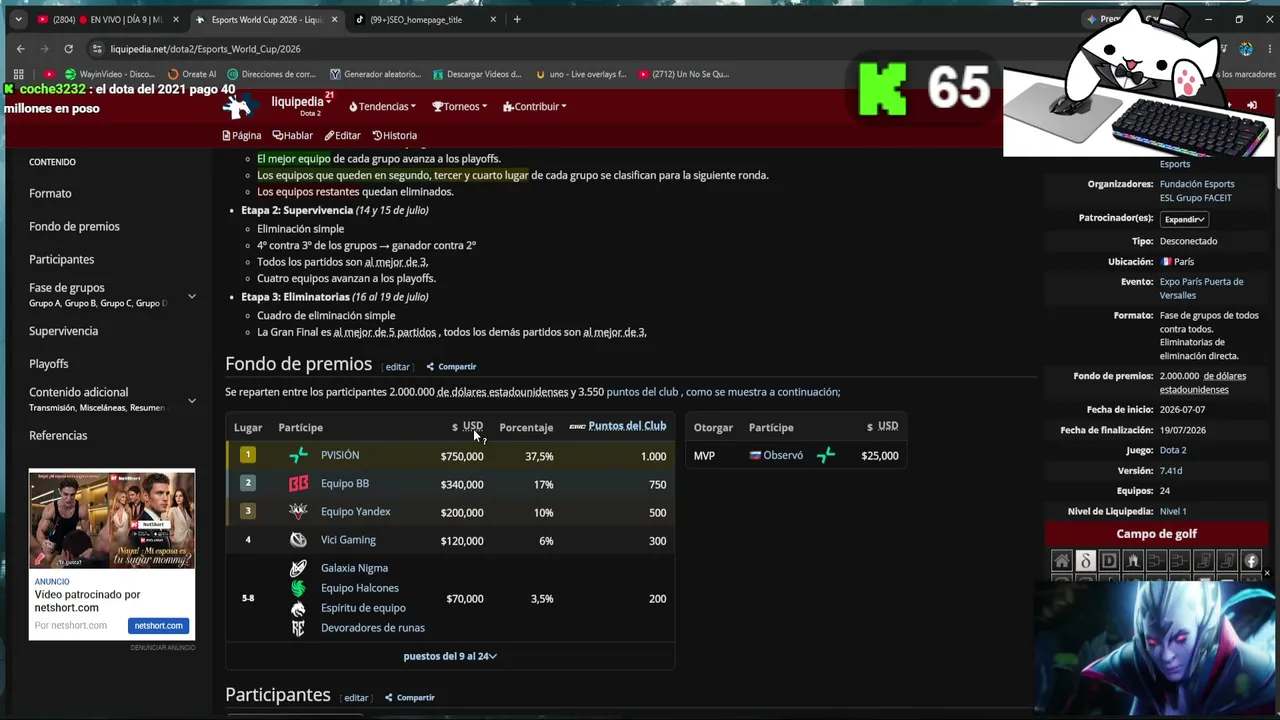Expand the Patrocinador(es) Expandir dropdown
1280x720 pixels.
(1185, 219)
